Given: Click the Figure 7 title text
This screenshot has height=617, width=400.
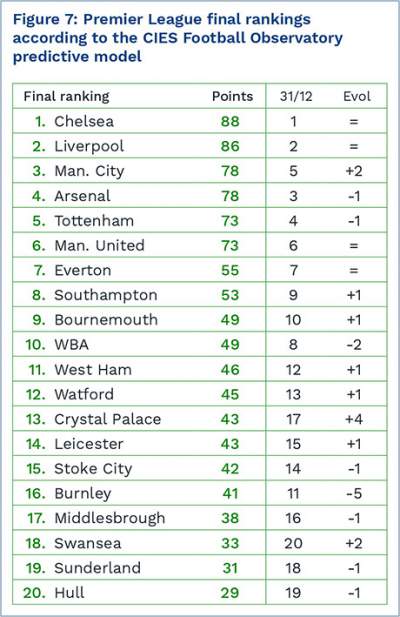Looking at the screenshot, I should (178, 38).
